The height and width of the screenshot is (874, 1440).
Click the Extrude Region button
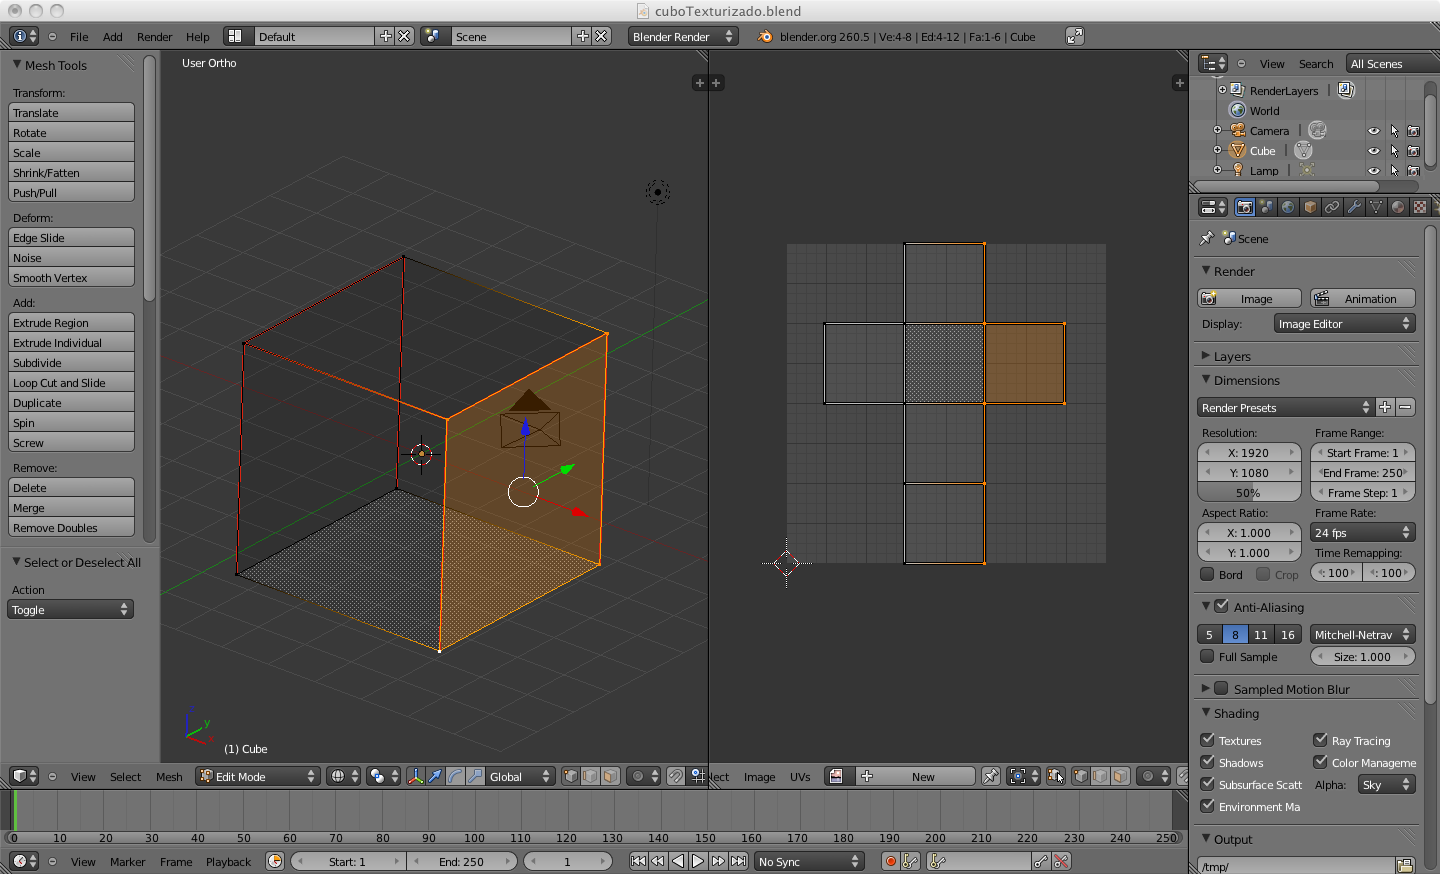(71, 323)
